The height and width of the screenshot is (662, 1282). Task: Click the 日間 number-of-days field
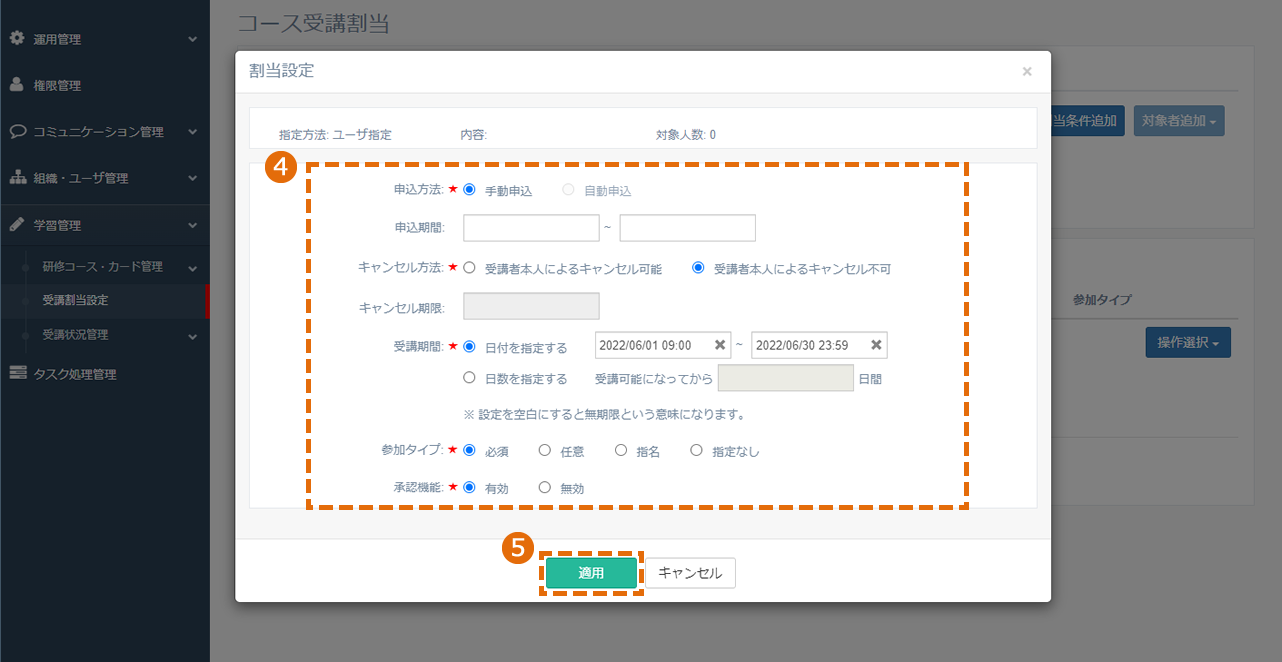786,377
